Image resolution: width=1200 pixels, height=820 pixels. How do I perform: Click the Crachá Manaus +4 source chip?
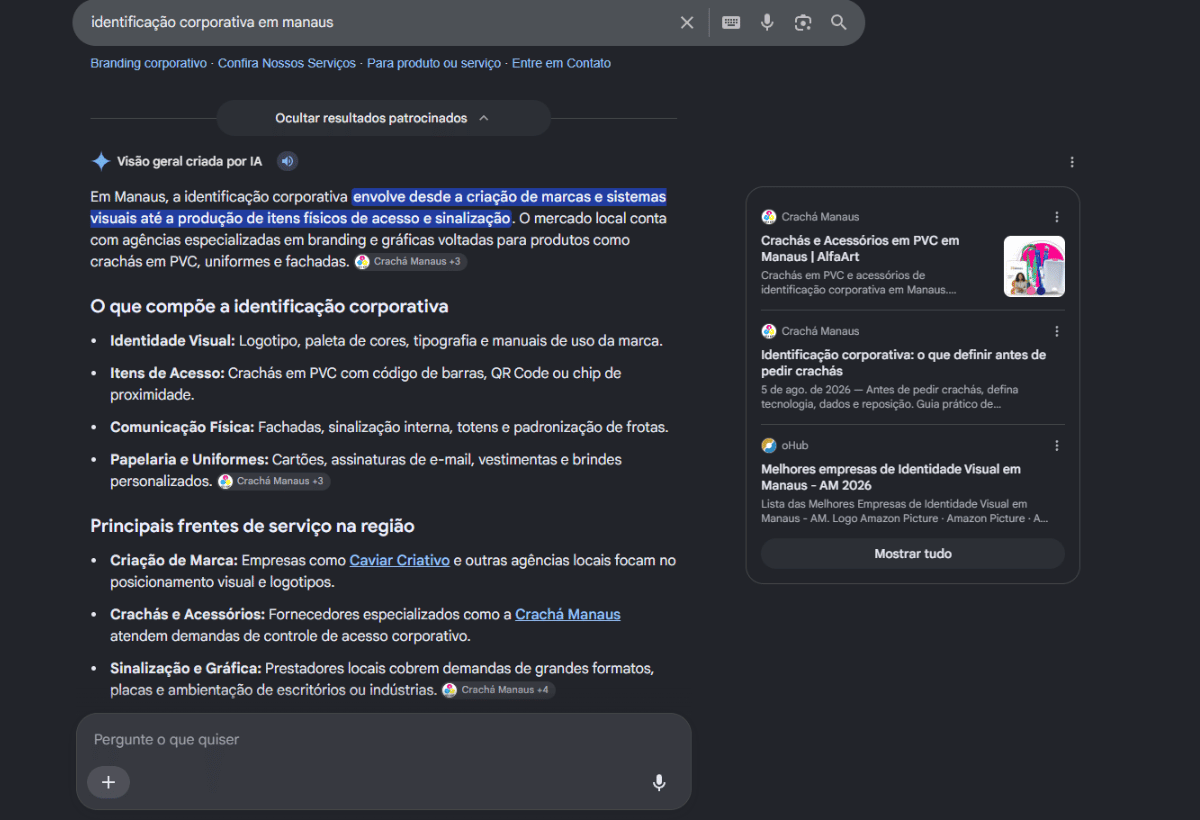pos(498,690)
